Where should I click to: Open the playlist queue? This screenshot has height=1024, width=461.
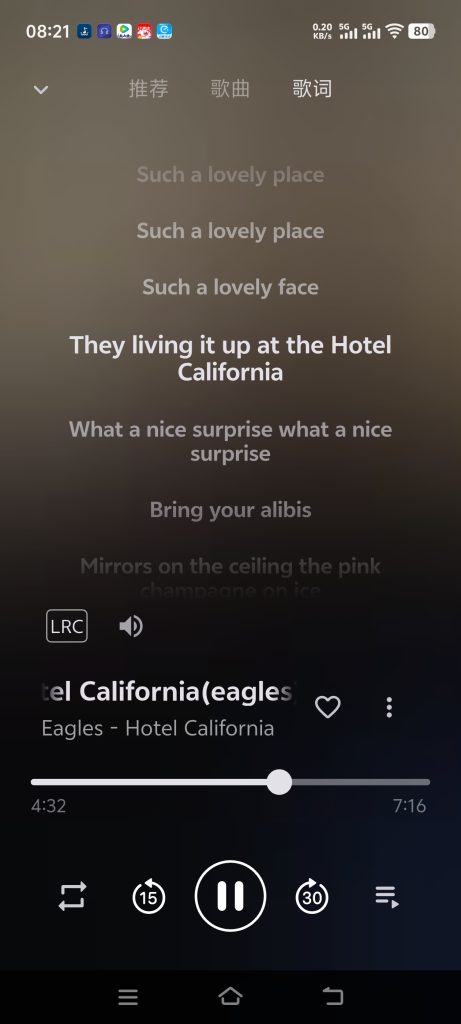coord(387,897)
